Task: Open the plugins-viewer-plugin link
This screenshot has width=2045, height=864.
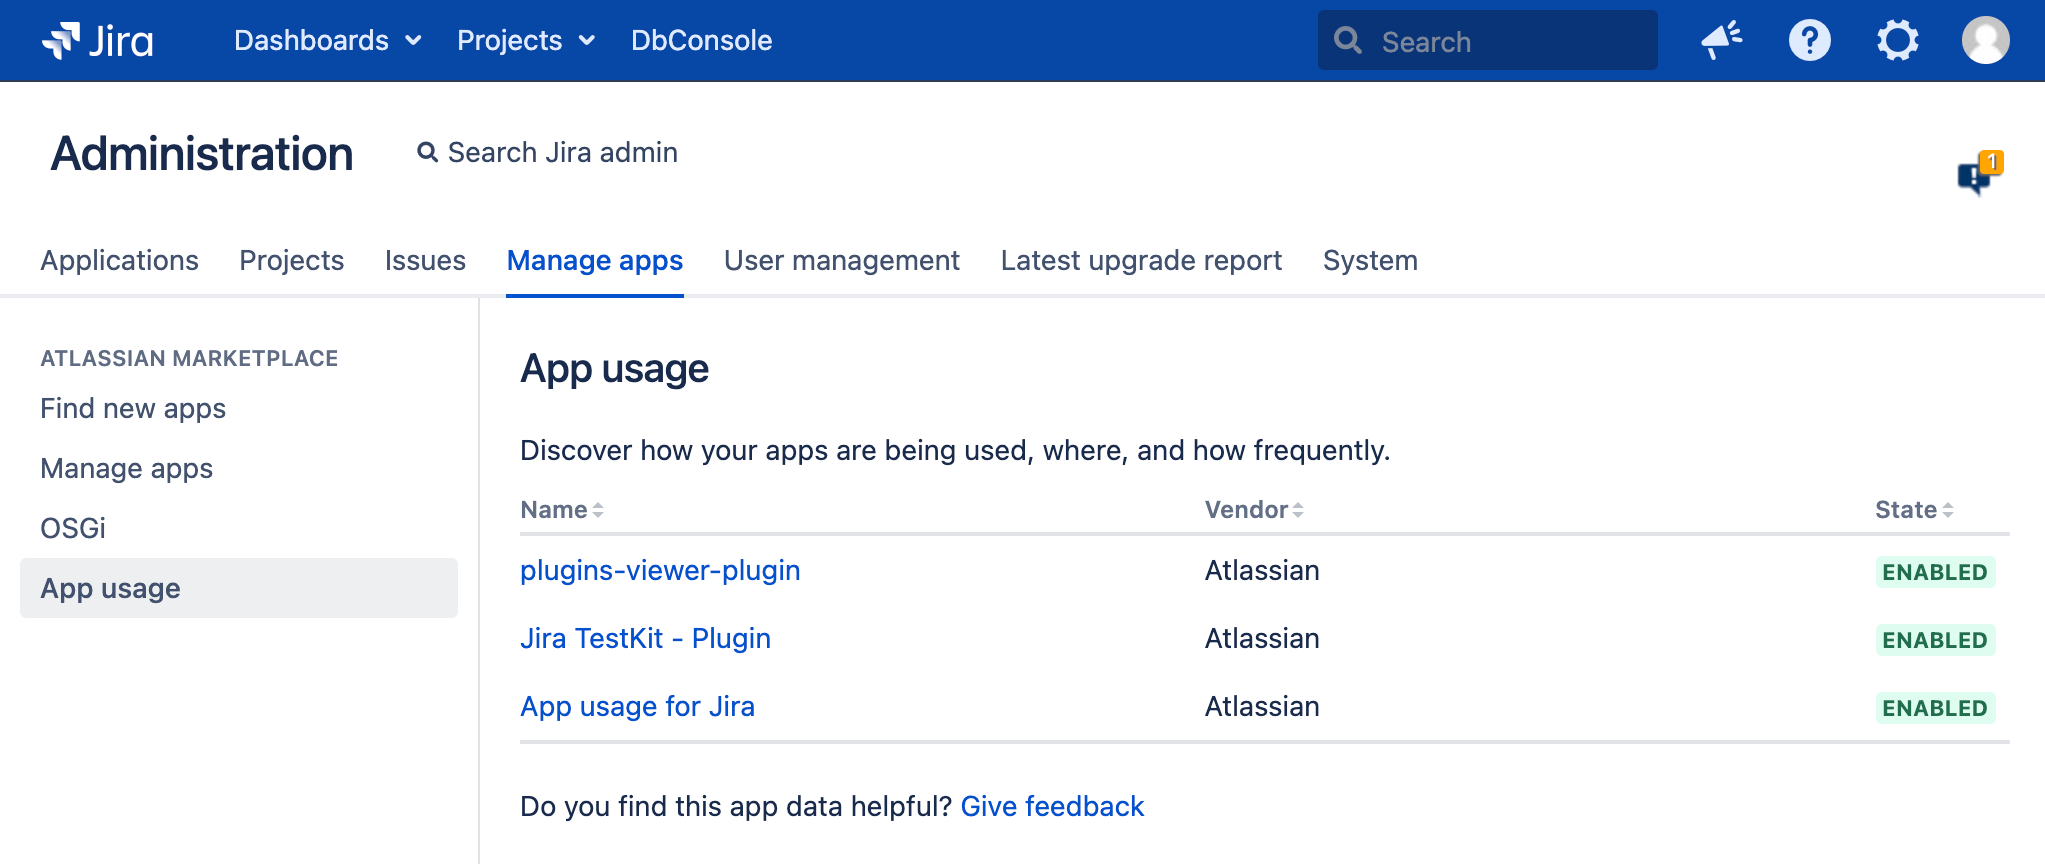Action: point(660,571)
